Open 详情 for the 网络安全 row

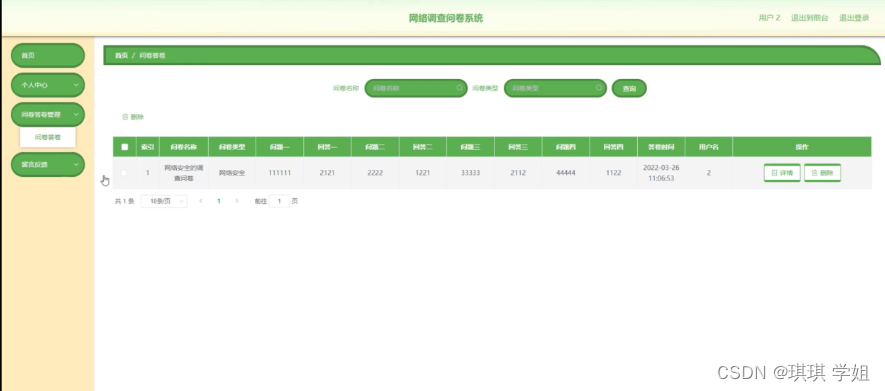click(x=782, y=173)
